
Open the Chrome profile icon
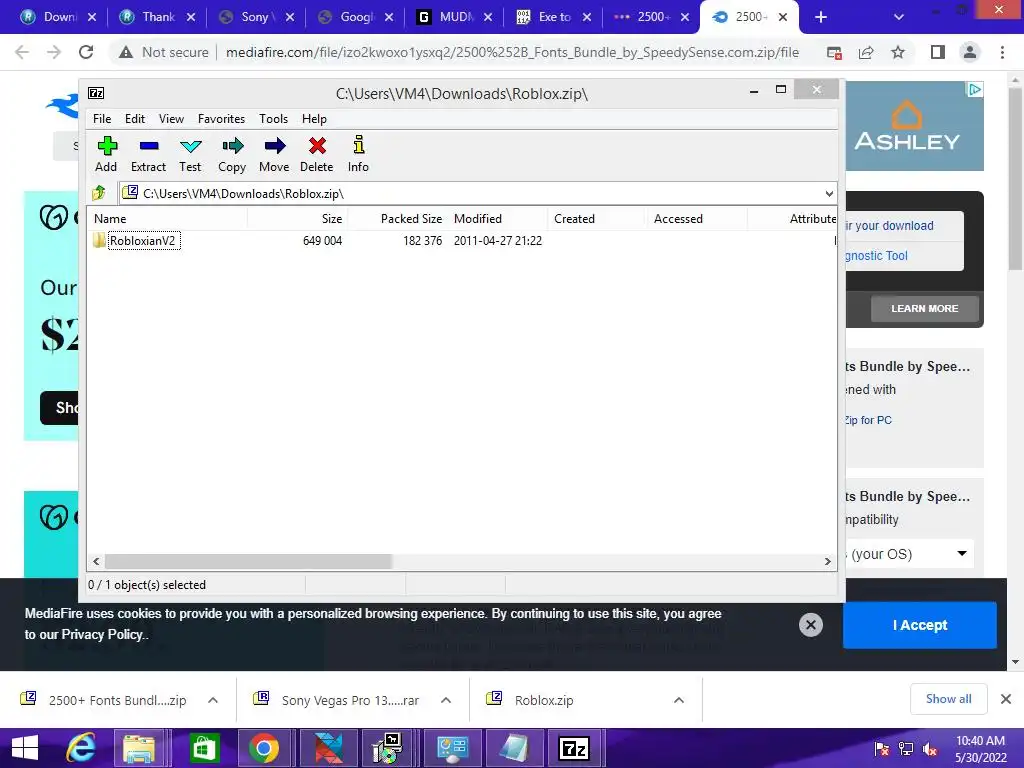click(970, 52)
